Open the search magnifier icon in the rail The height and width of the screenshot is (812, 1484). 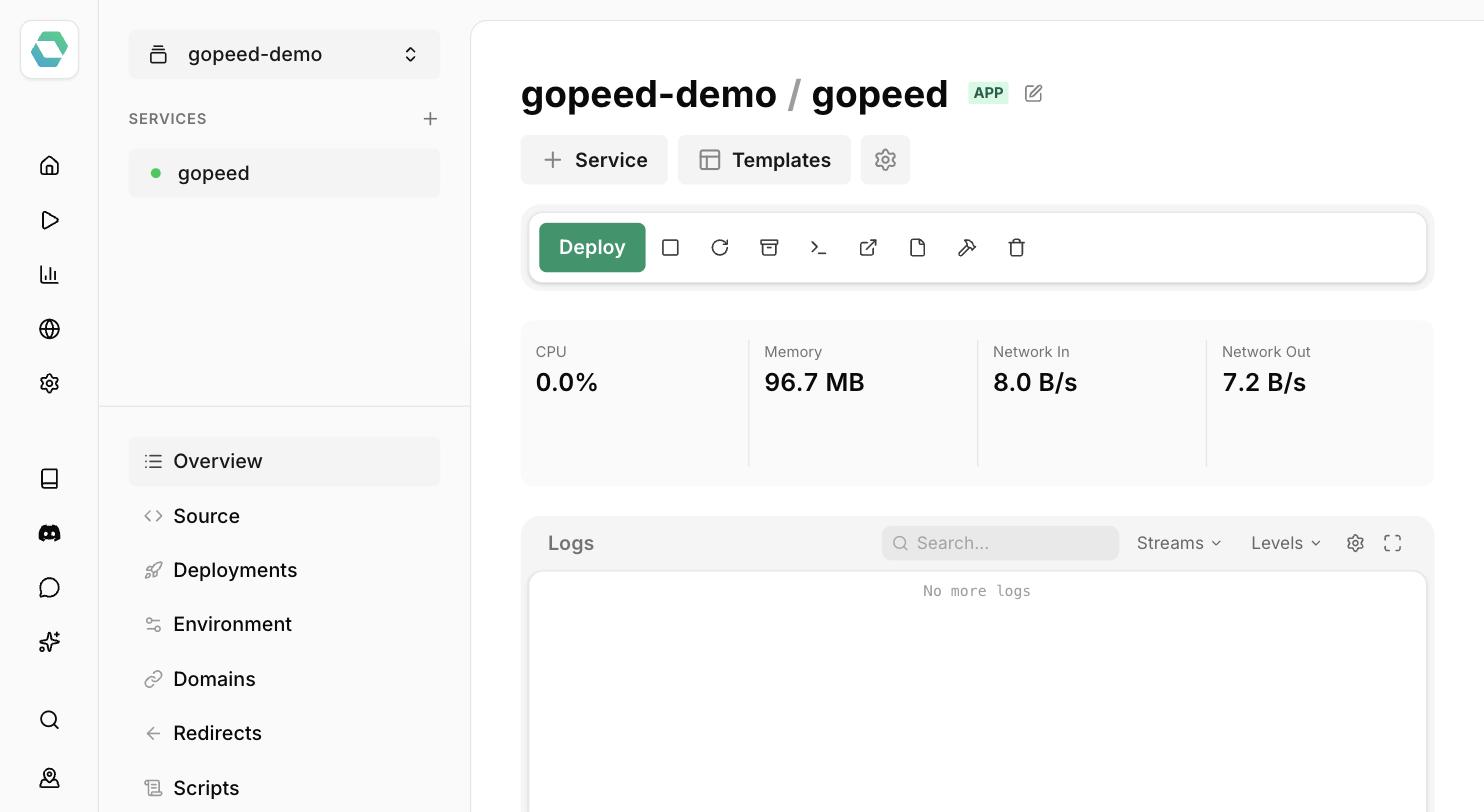point(49,720)
